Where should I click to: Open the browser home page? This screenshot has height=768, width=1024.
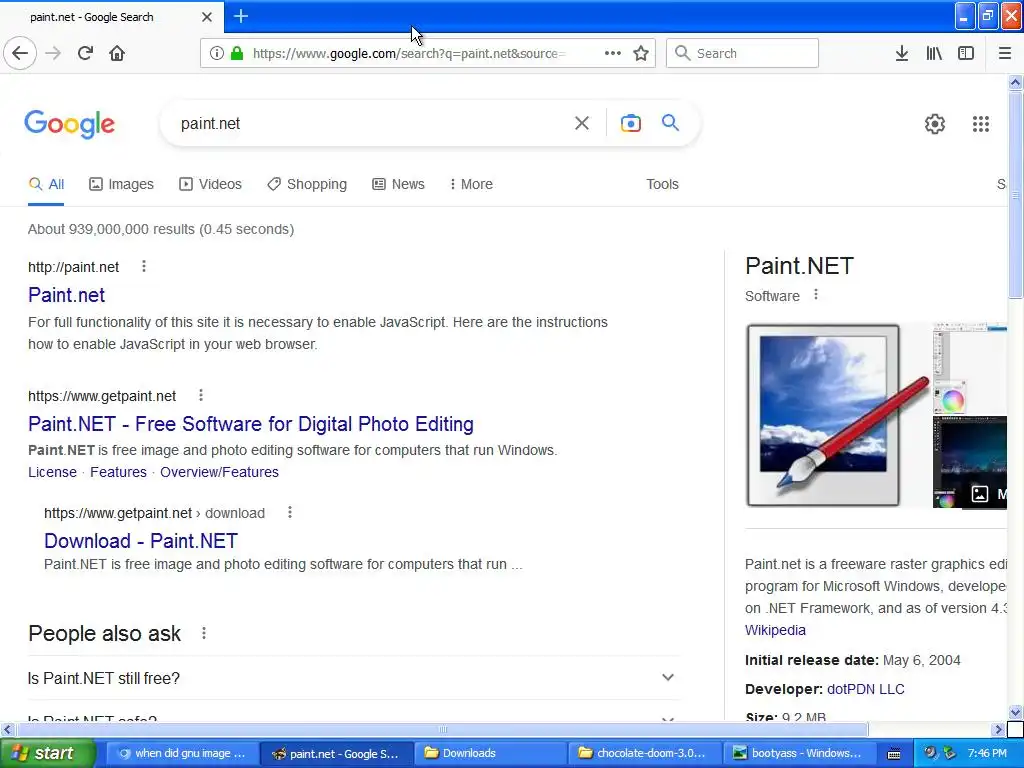[x=117, y=54]
